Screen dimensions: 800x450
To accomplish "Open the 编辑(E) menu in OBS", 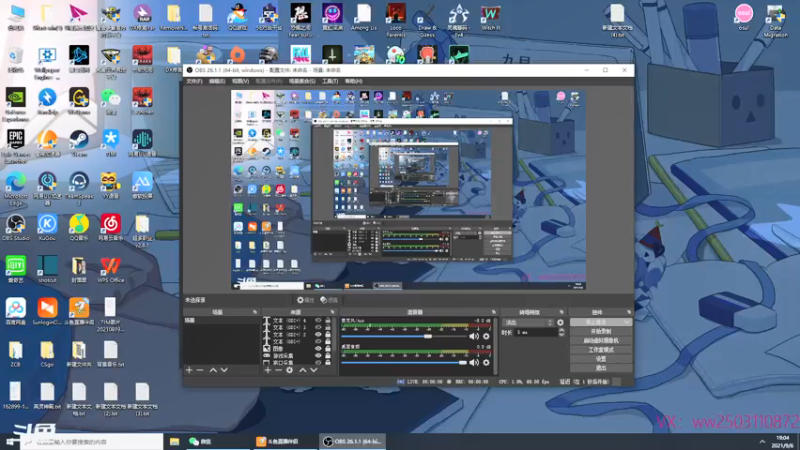I will (x=217, y=81).
